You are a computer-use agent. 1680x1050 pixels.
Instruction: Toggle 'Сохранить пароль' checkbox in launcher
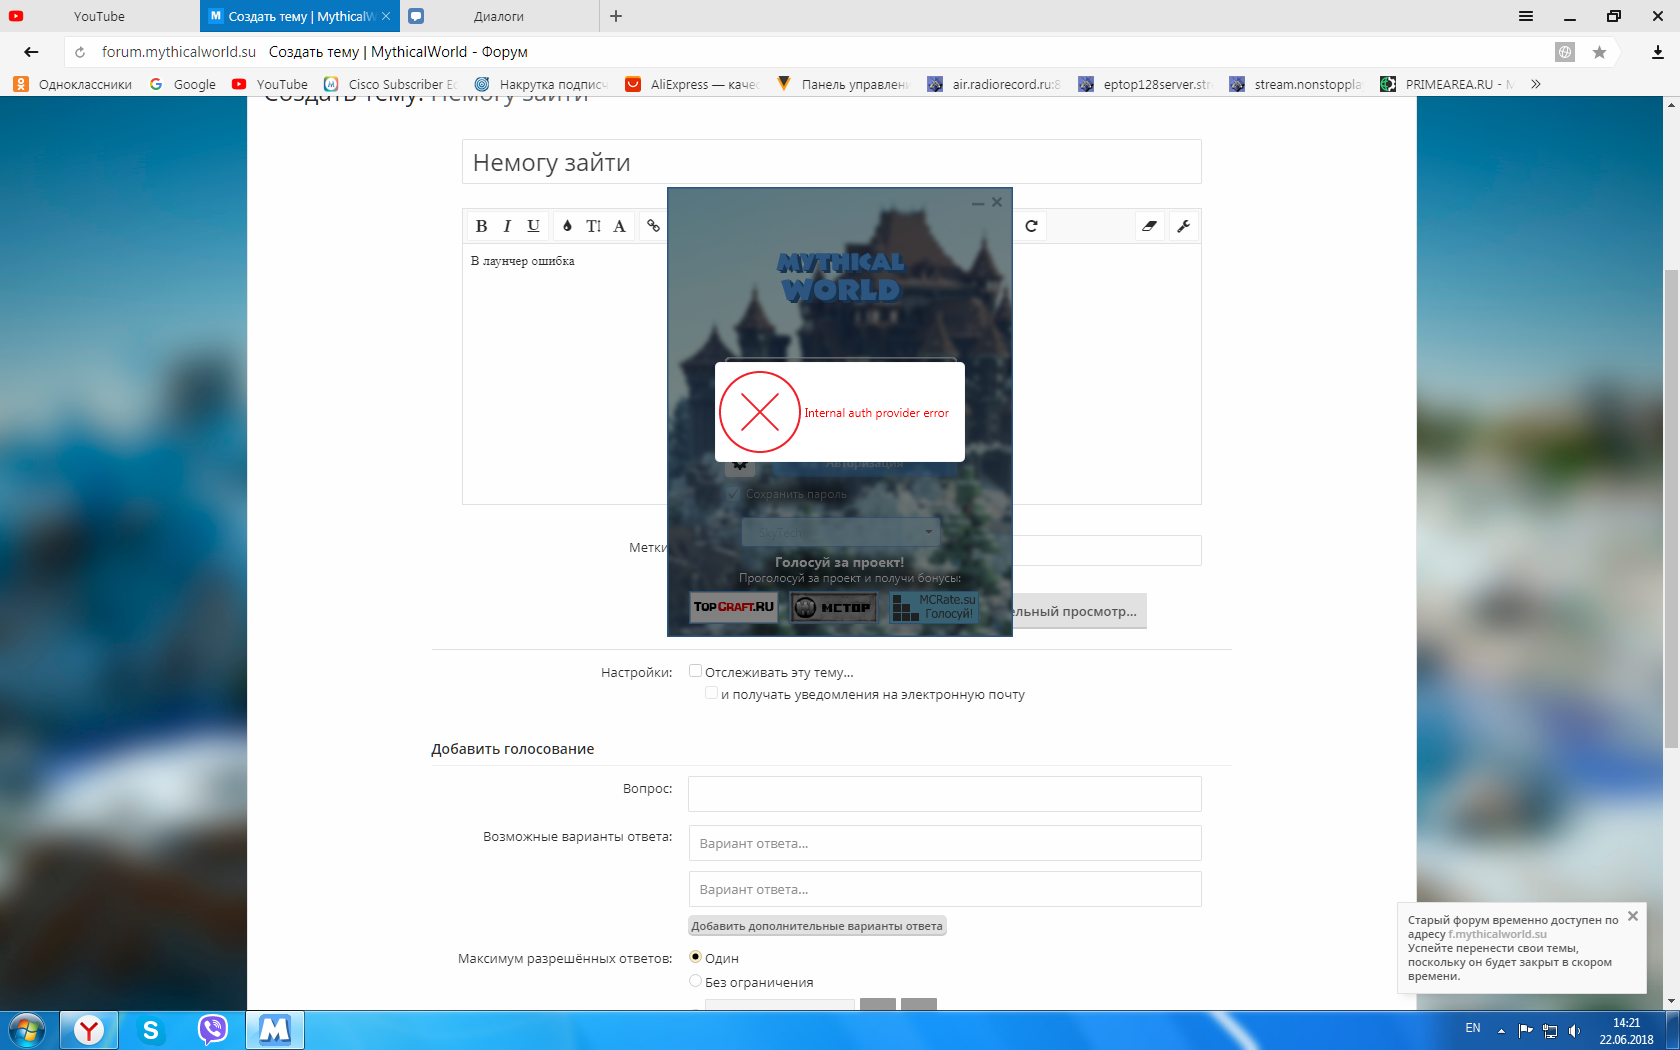(733, 494)
